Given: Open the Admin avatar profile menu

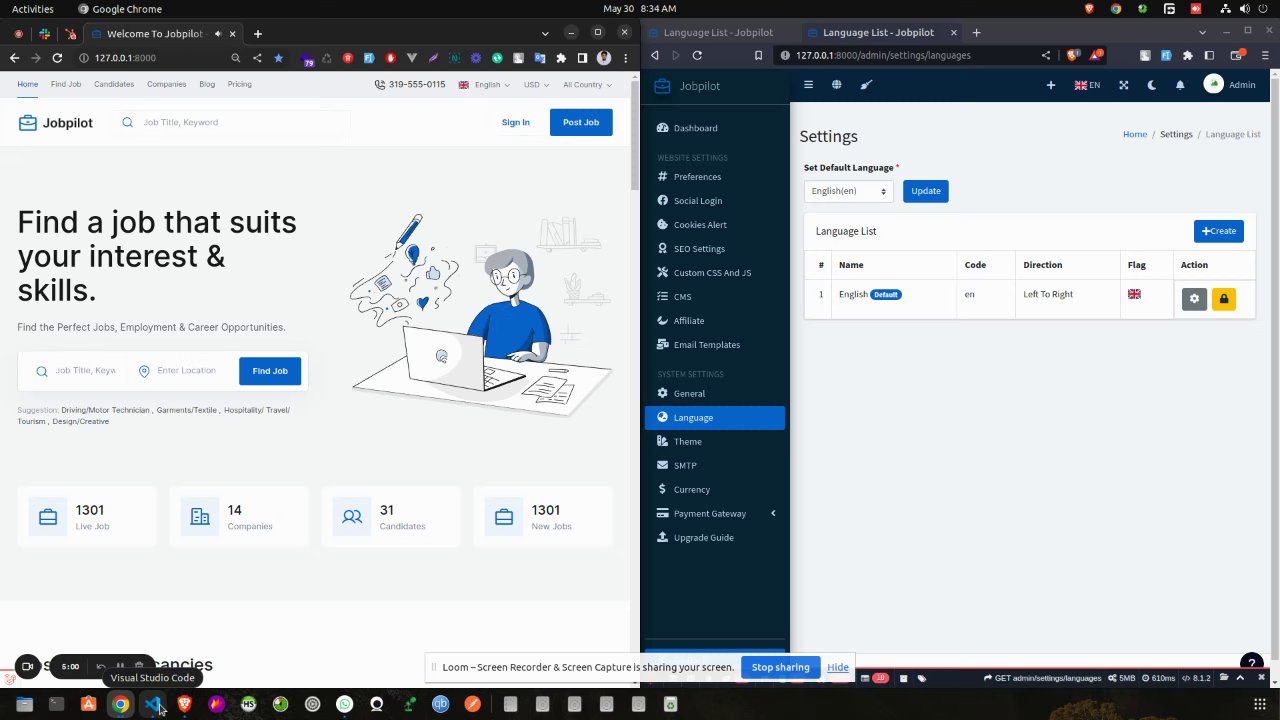Looking at the screenshot, I should [x=1230, y=85].
